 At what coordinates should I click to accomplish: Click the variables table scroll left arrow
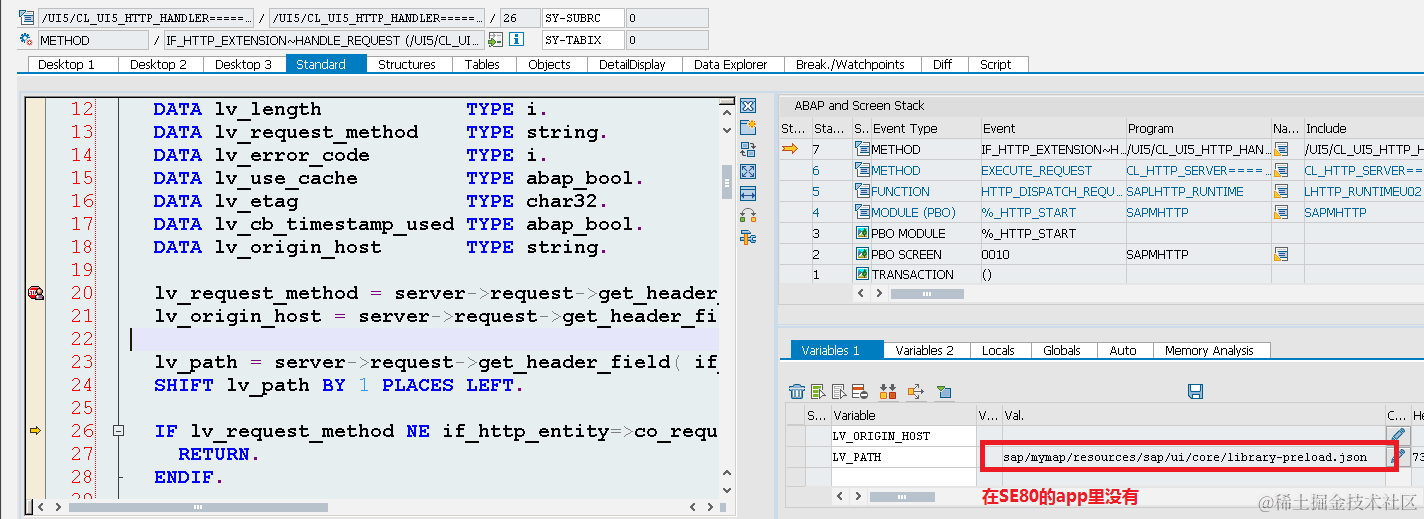[x=840, y=496]
